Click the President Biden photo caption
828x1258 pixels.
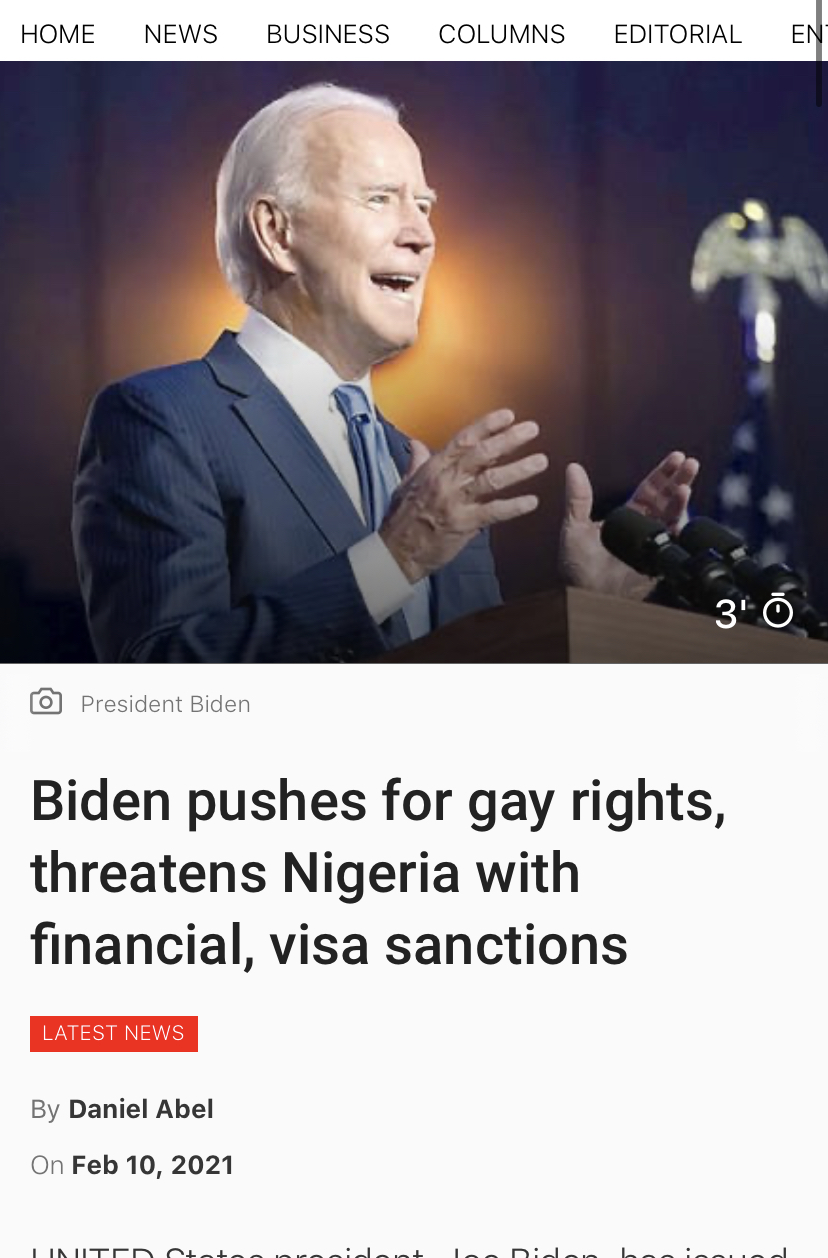click(165, 704)
